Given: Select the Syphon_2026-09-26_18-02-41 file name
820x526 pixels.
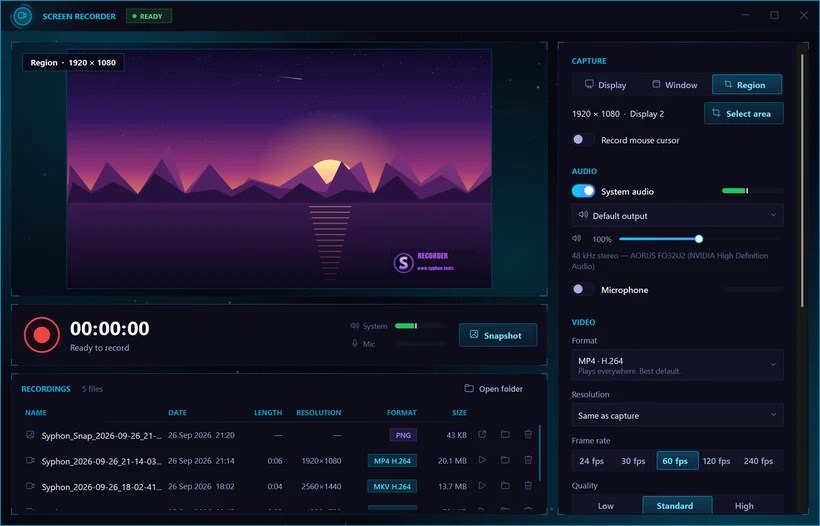Looking at the screenshot, I should [101, 486].
